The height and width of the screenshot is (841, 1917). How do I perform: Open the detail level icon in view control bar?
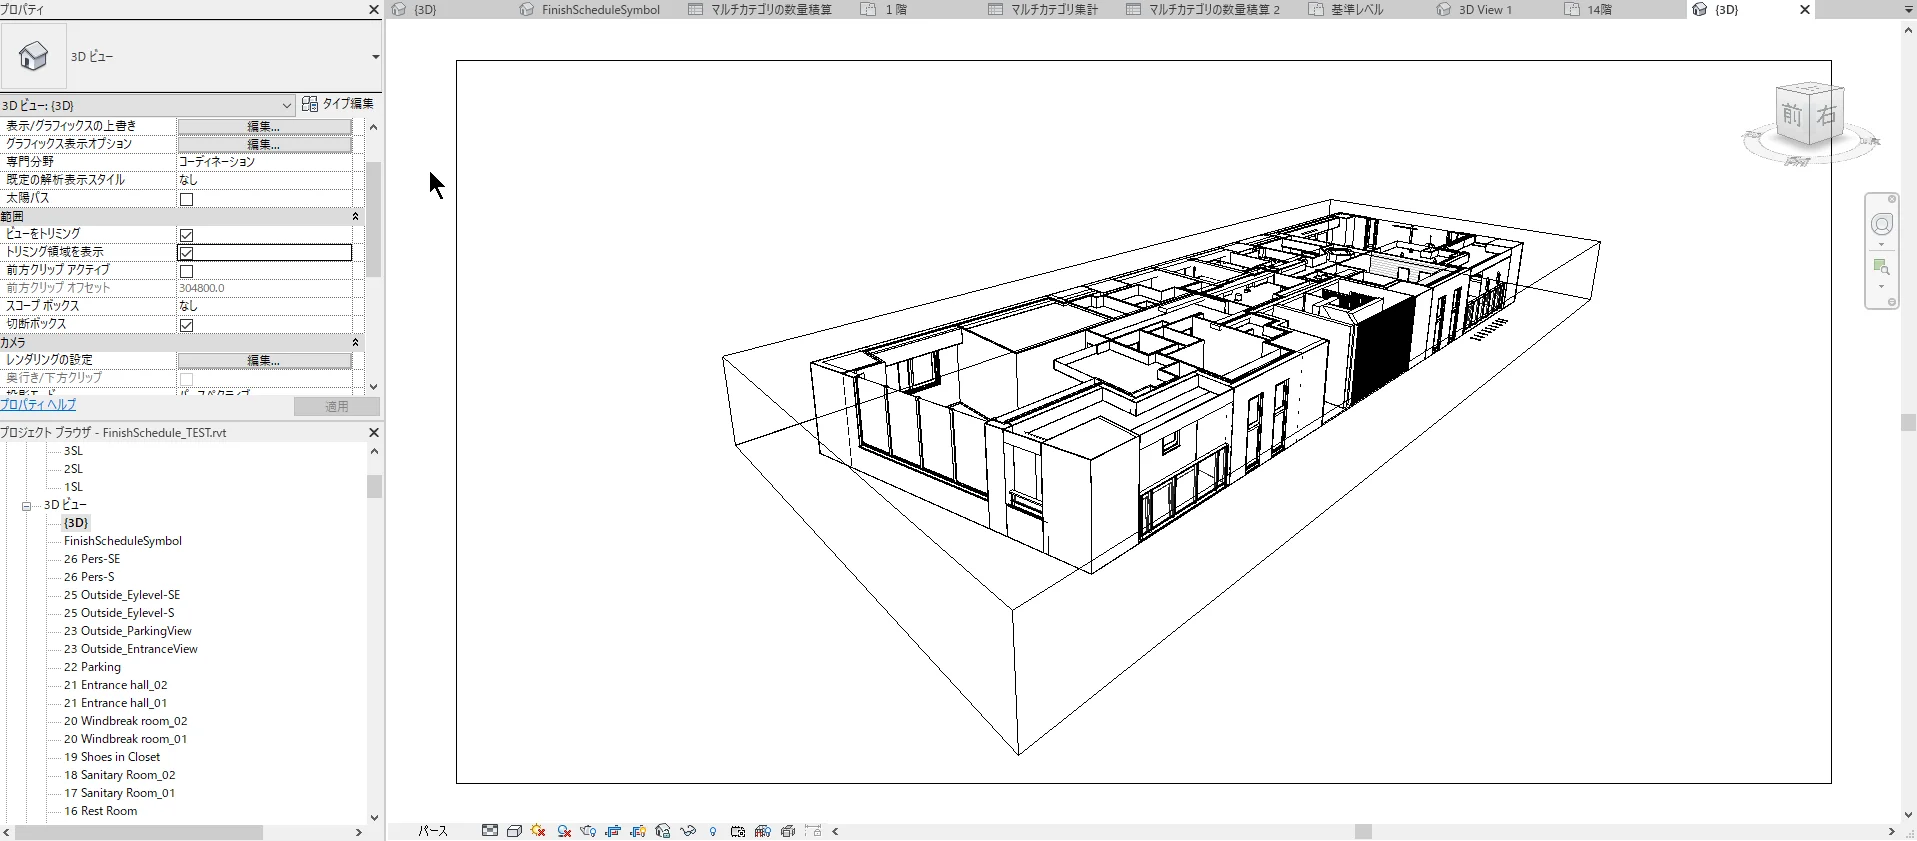click(x=490, y=831)
